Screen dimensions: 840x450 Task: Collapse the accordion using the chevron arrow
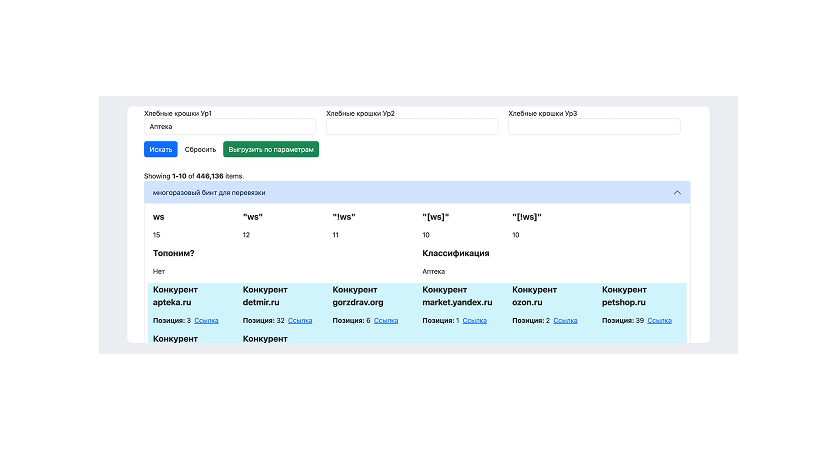click(677, 192)
